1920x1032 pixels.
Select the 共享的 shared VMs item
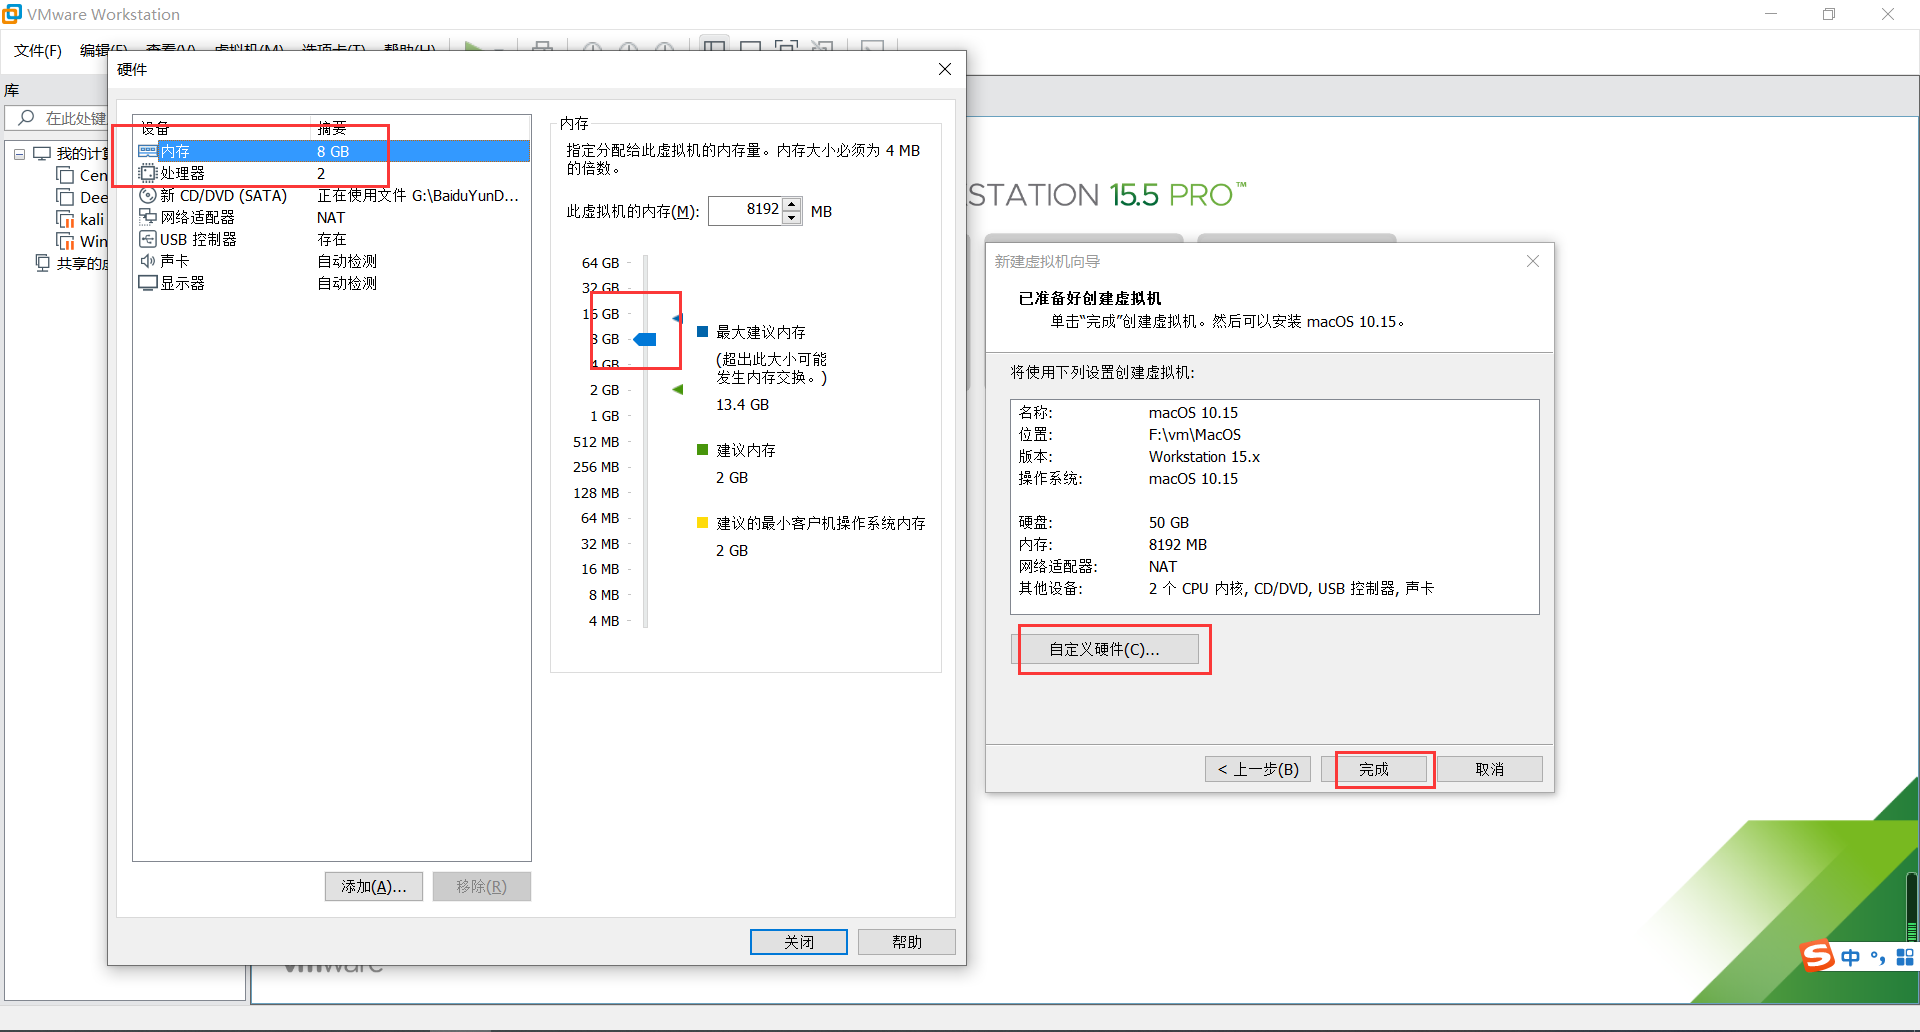(82, 264)
